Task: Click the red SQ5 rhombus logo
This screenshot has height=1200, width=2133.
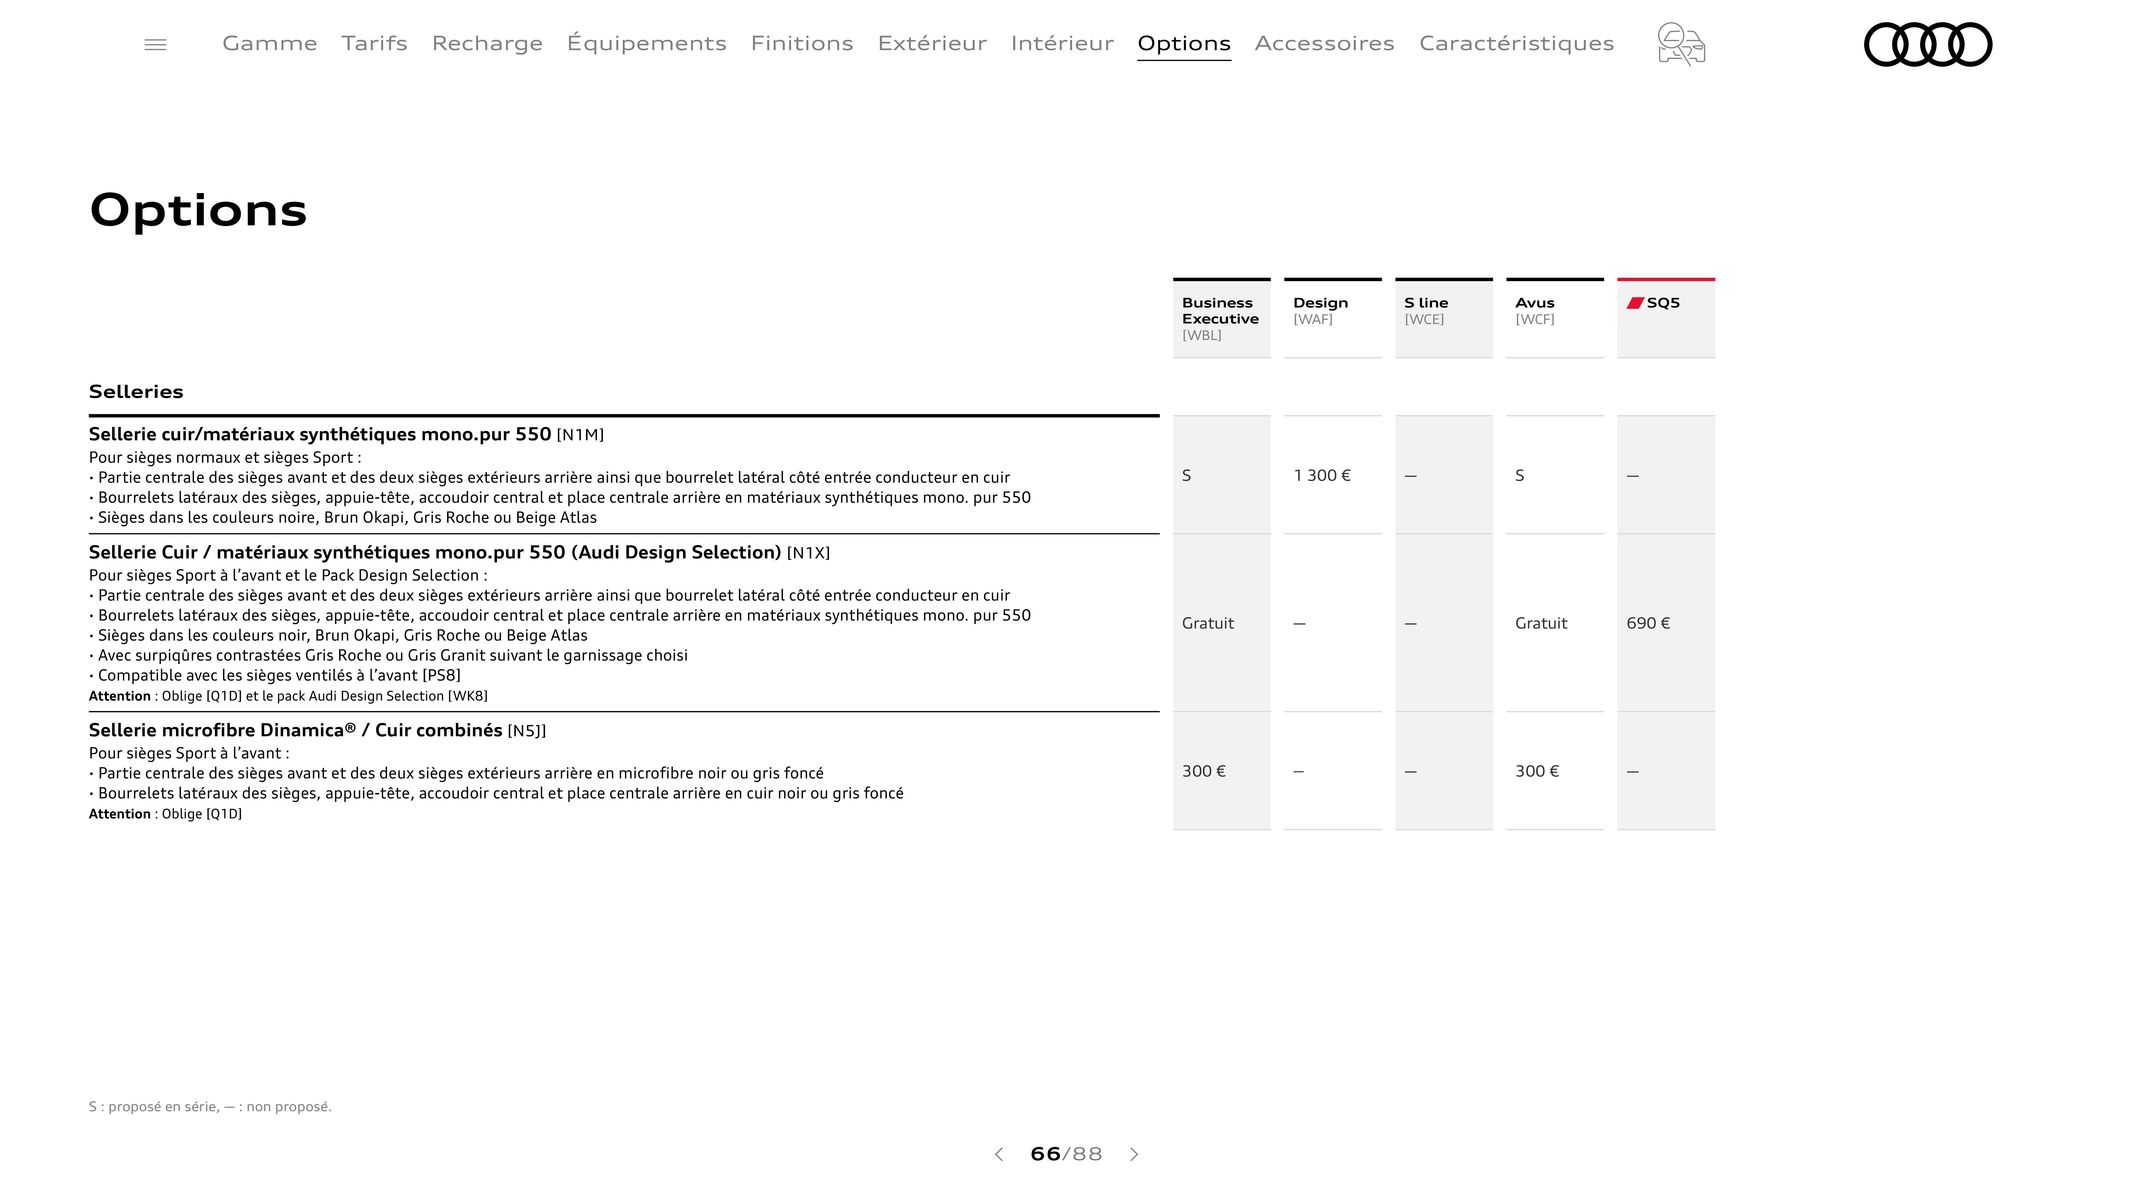Action: [x=1635, y=303]
